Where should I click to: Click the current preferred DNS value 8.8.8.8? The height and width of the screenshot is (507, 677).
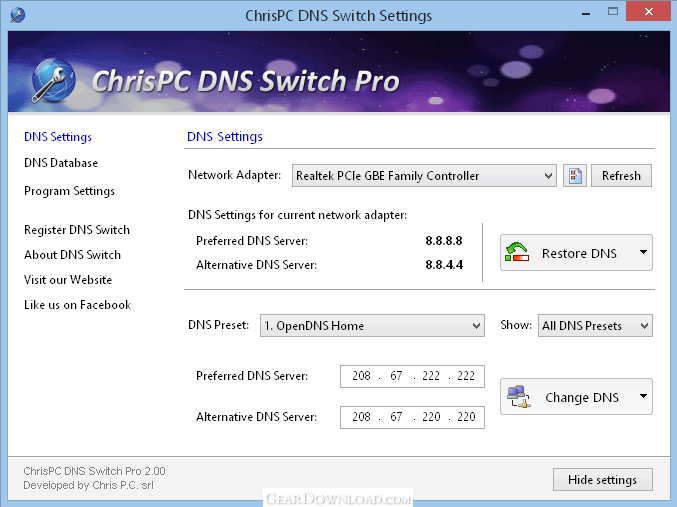click(444, 241)
